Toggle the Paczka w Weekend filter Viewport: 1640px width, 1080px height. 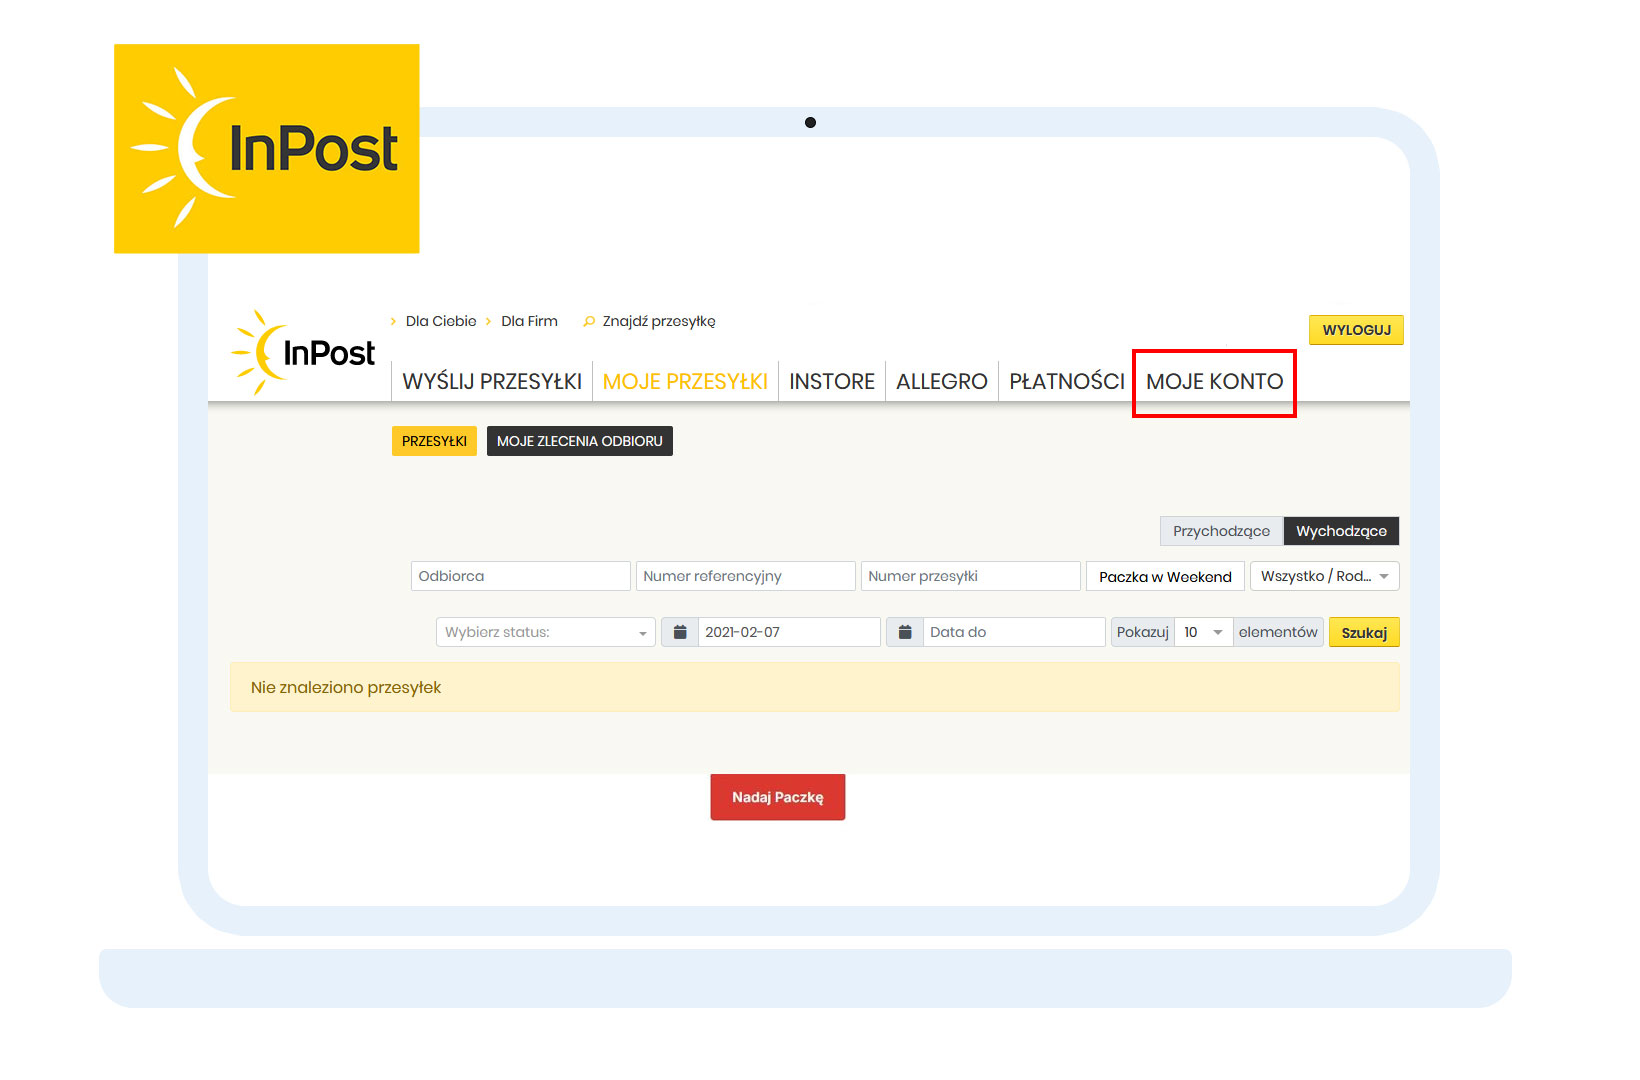tap(1165, 576)
